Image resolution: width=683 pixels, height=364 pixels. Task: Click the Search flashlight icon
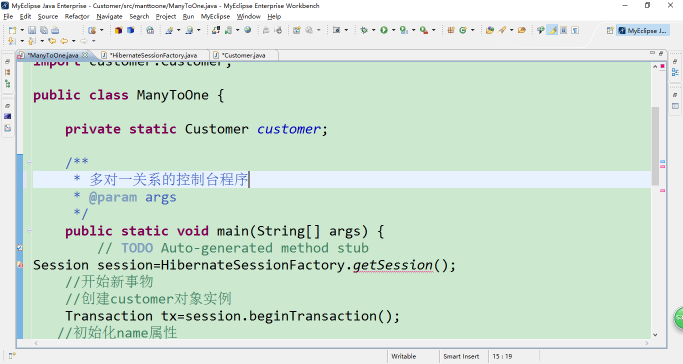(x=502, y=30)
